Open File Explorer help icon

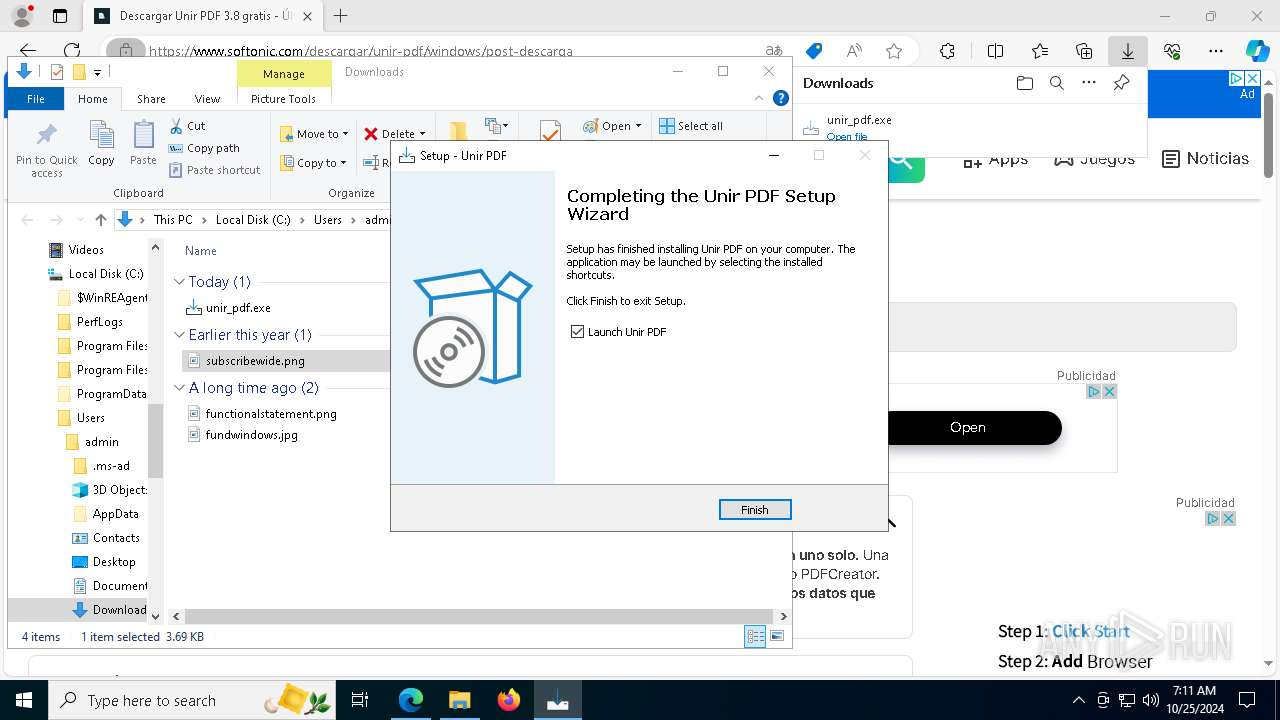(x=781, y=98)
